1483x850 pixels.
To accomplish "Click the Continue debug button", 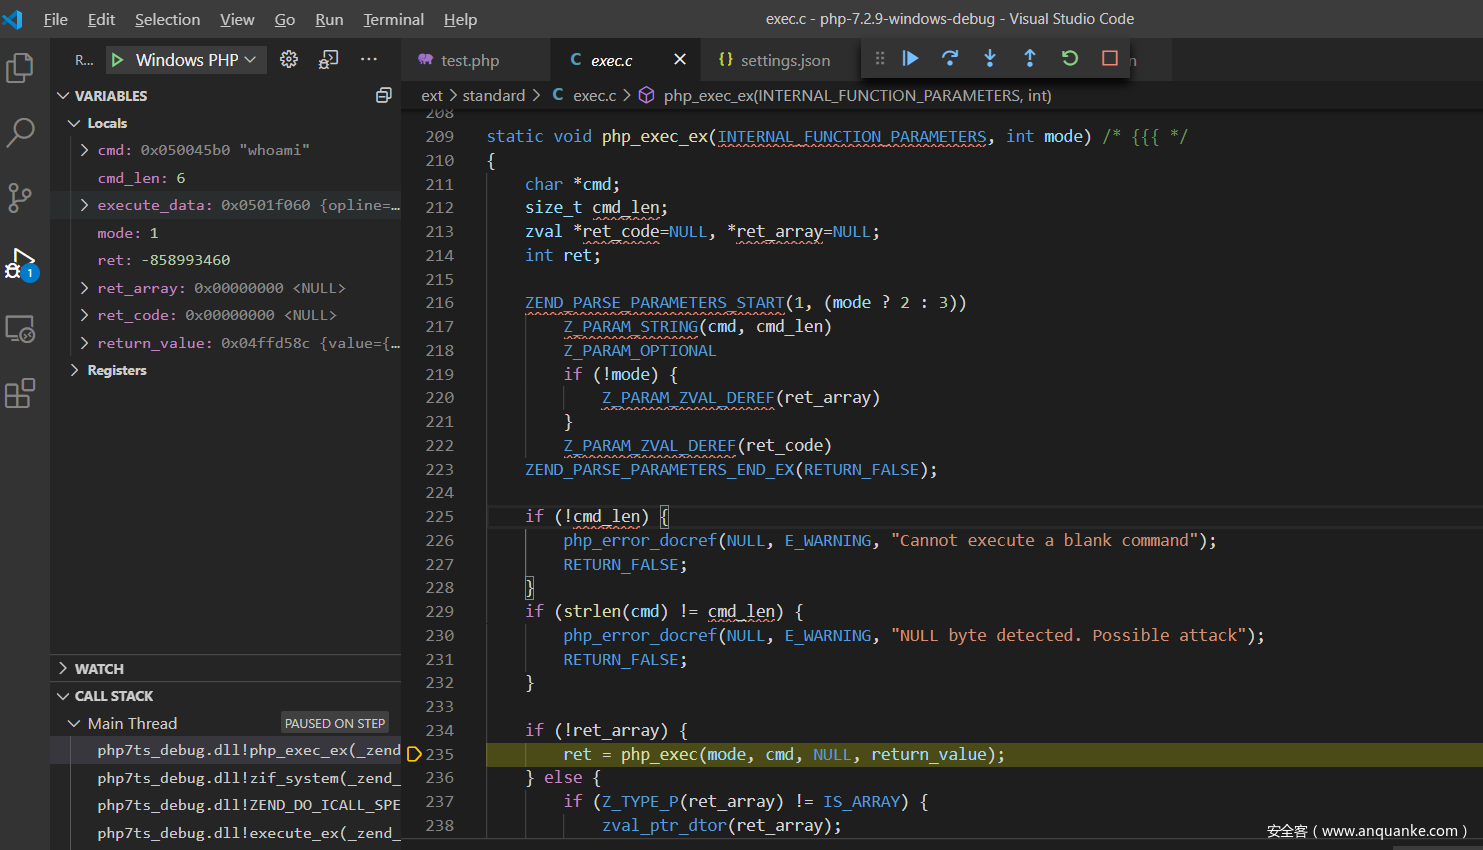I will point(910,59).
